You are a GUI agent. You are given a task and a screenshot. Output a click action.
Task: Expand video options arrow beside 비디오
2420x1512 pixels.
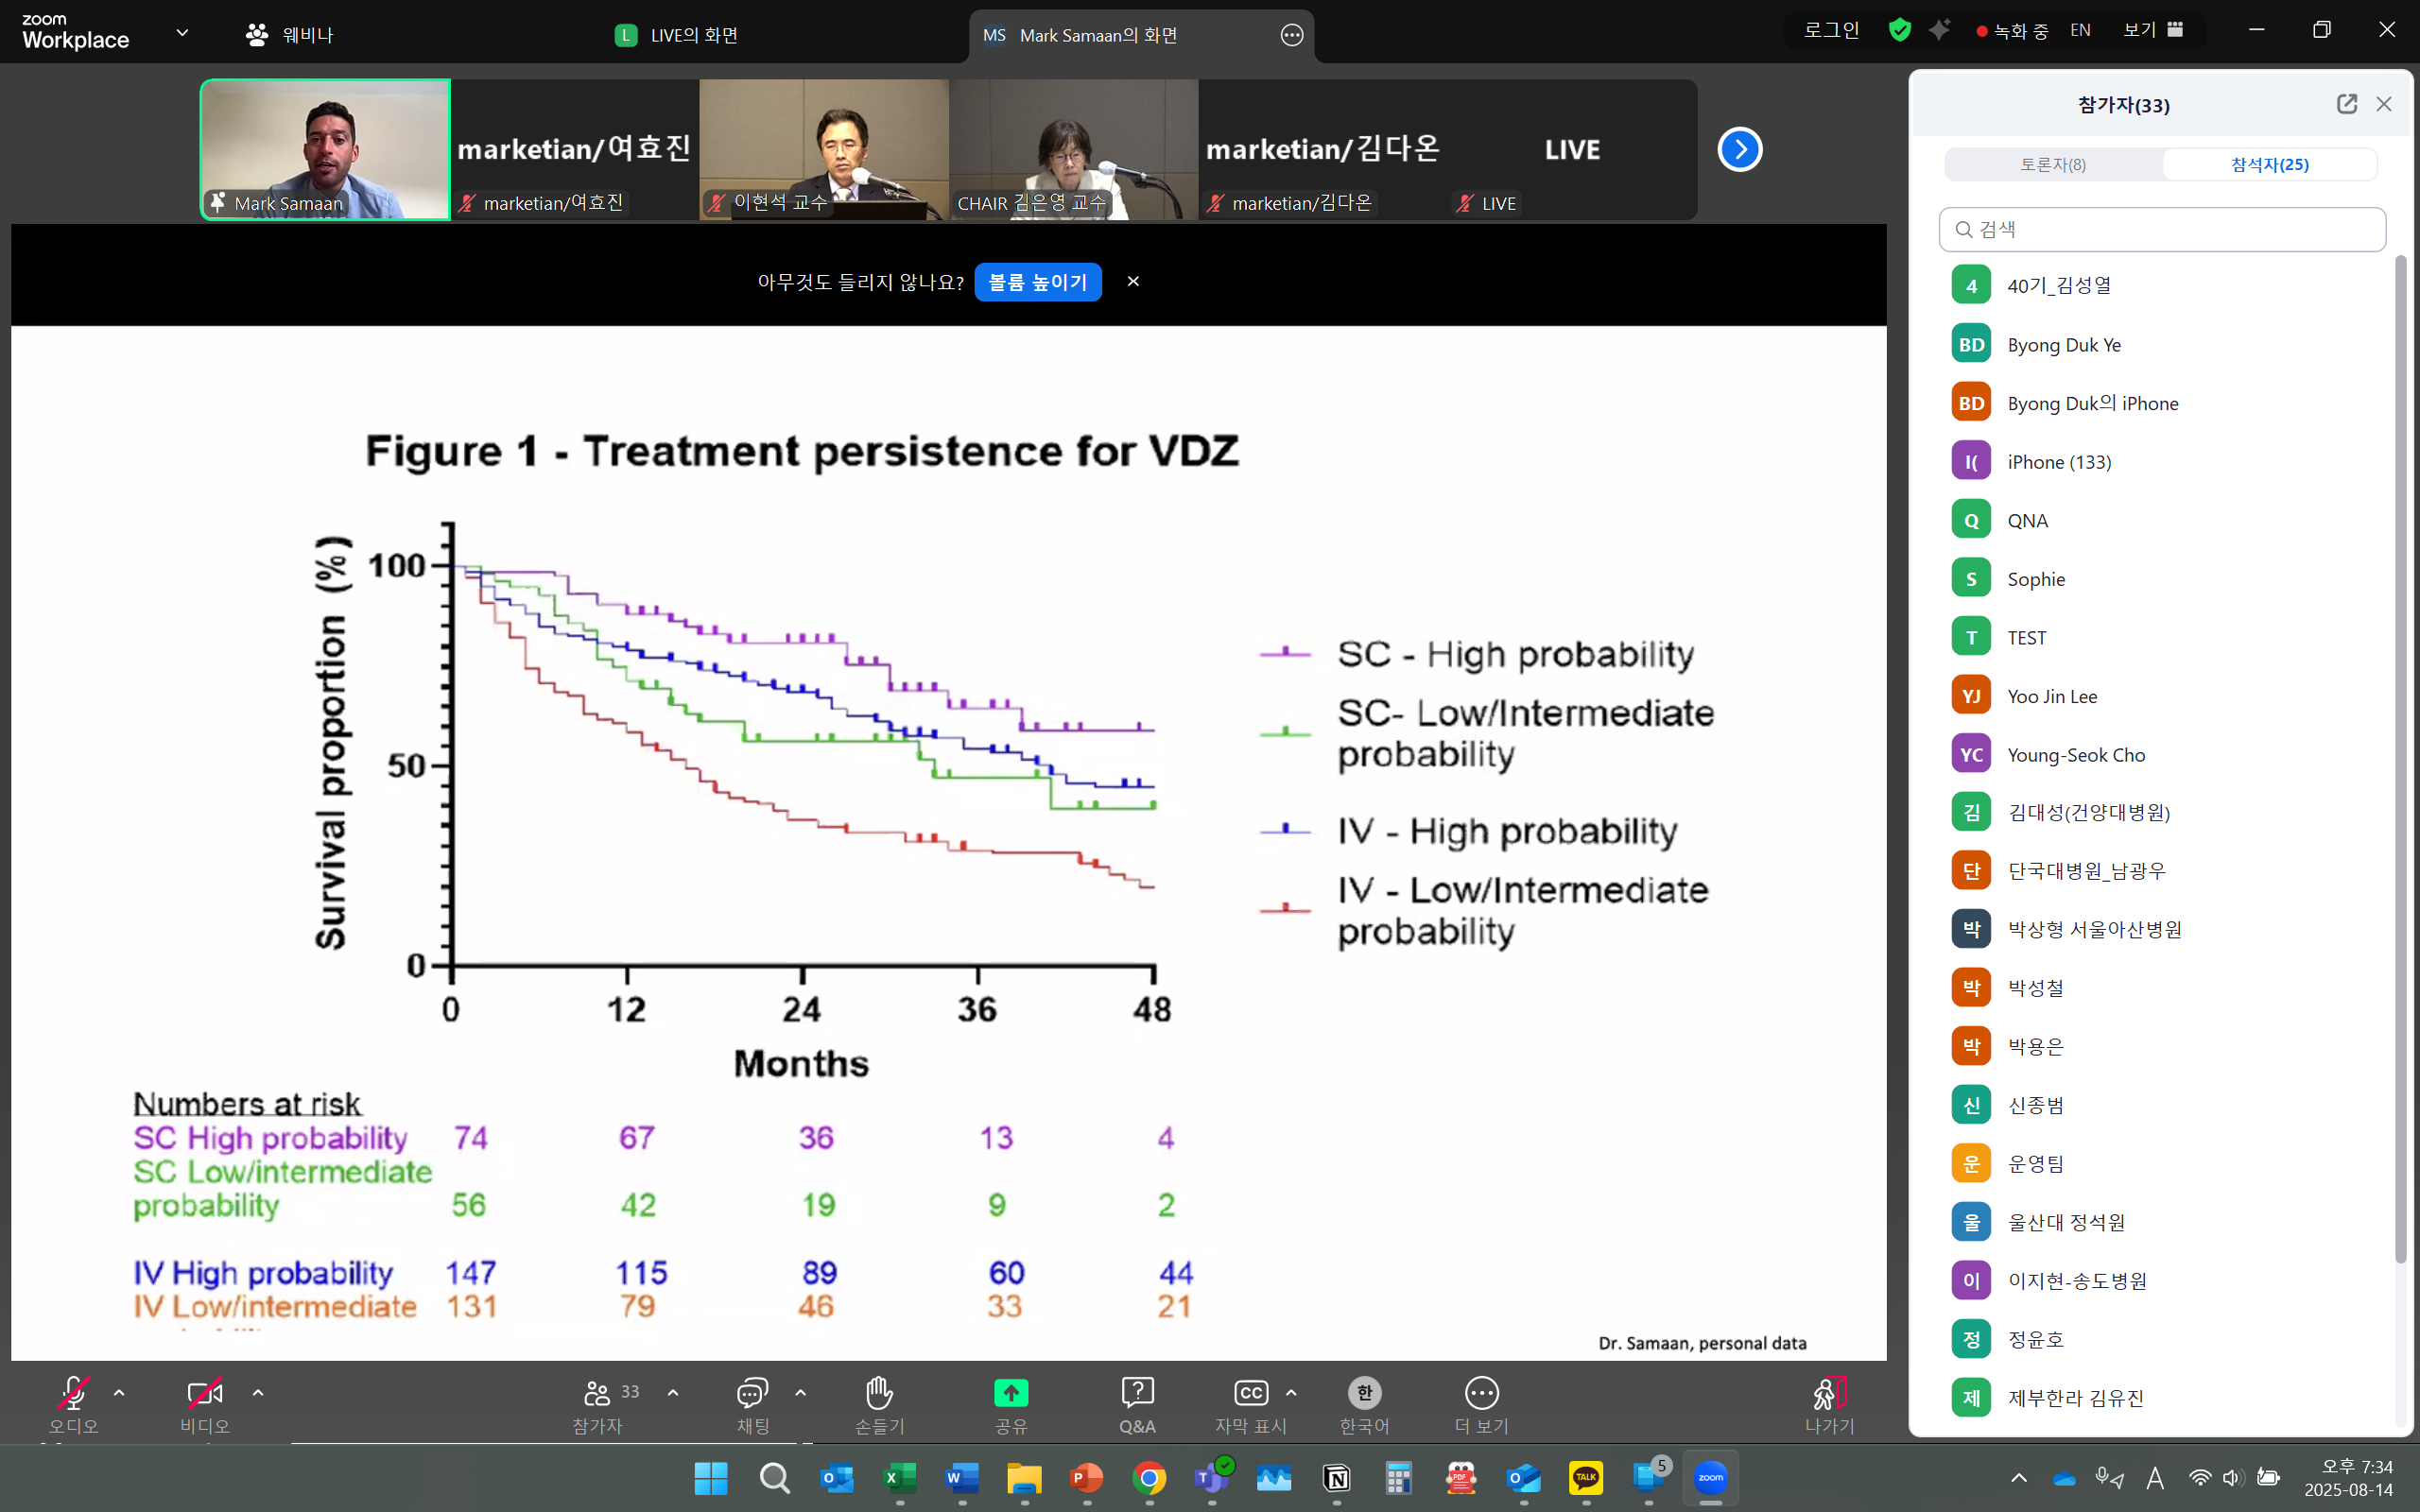(258, 1392)
